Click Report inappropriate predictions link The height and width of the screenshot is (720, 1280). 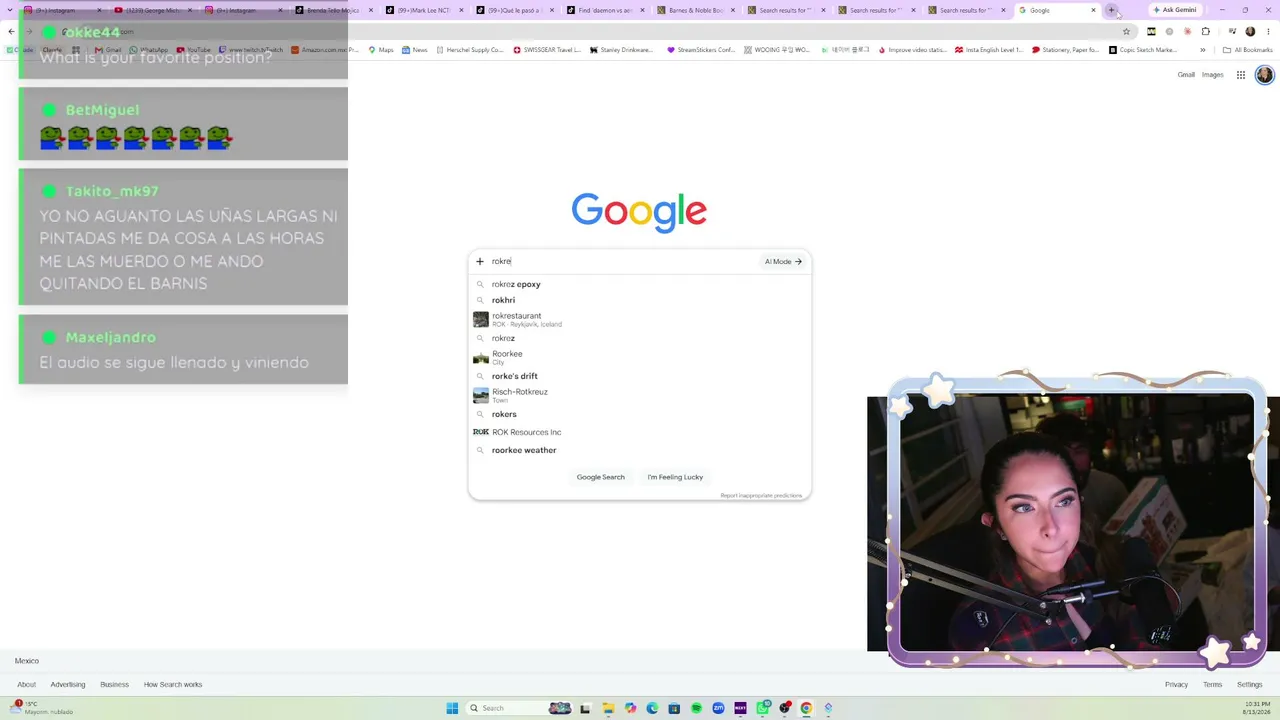pos(761,495)
